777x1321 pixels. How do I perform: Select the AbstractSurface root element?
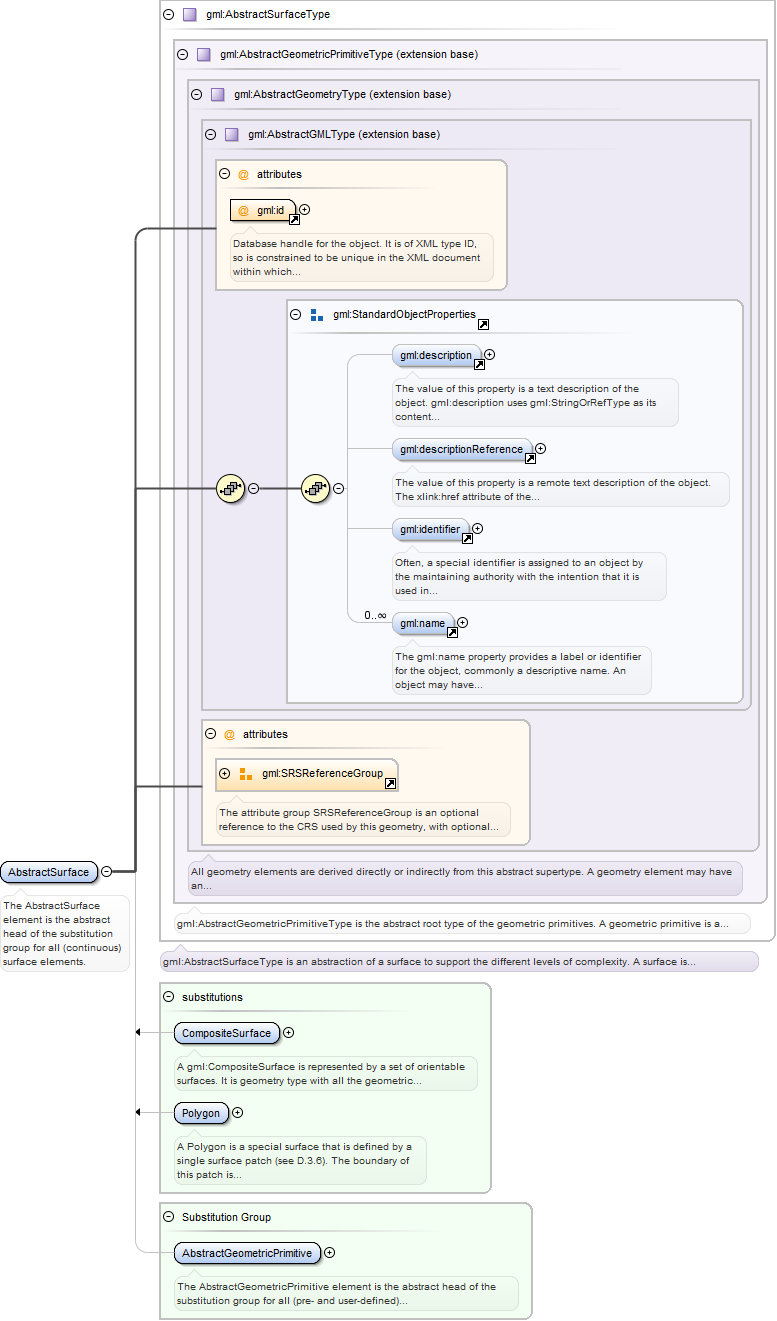click(49, 872)
